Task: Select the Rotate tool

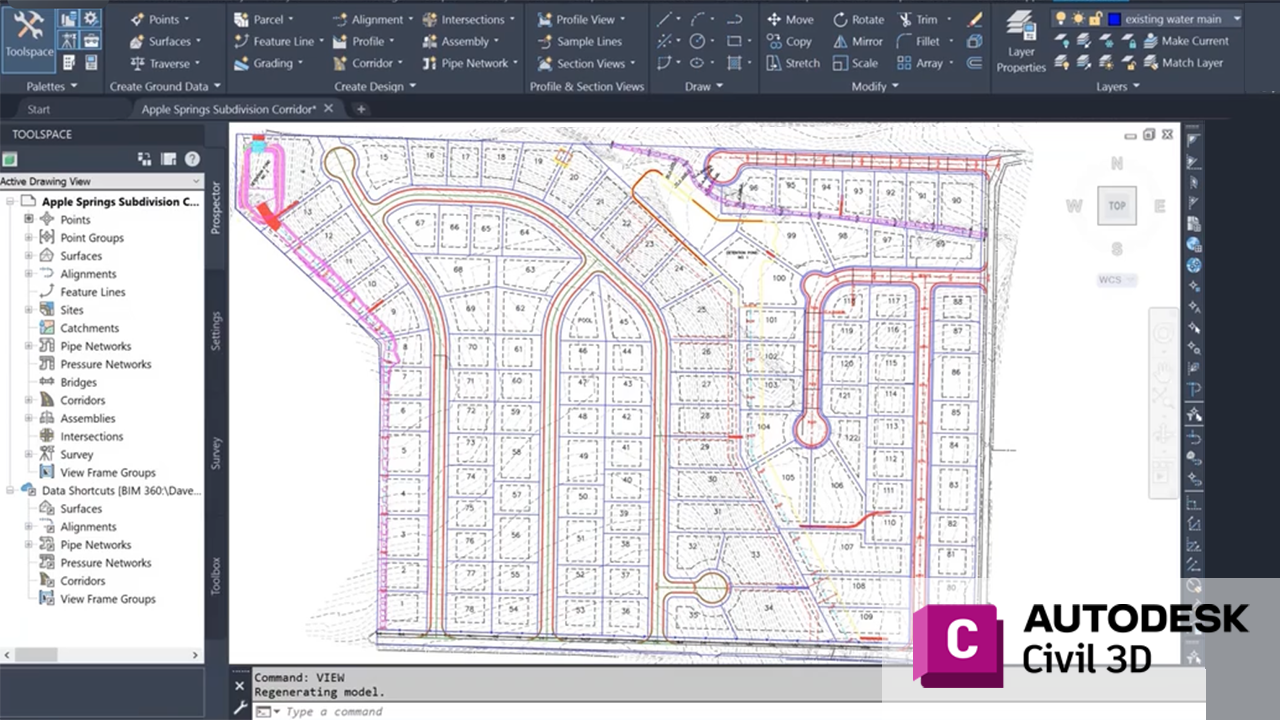Action: 858,19
